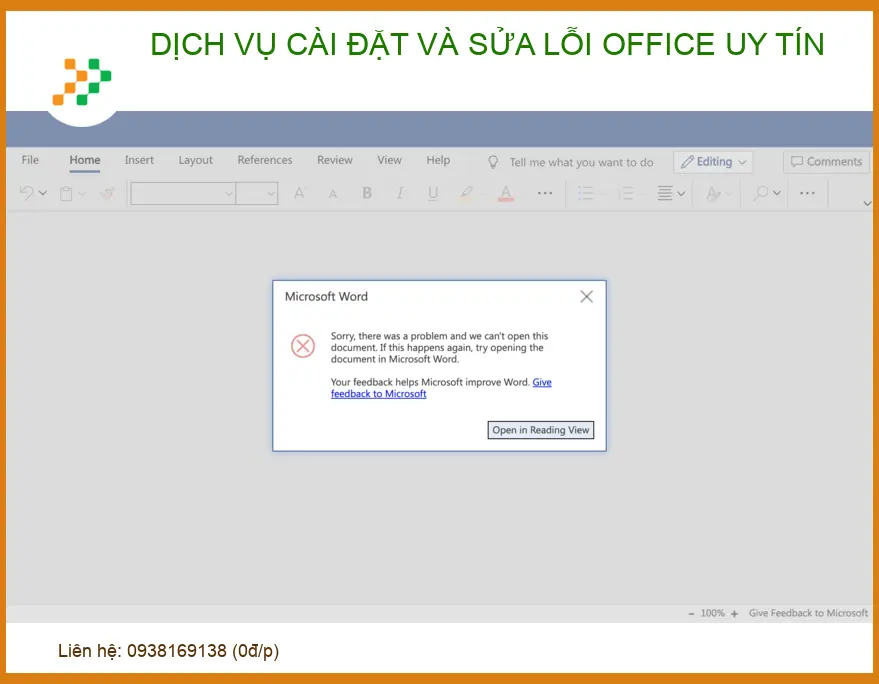Close the Microsoft Word error dialog

pyautogui.click(x=586, y=297)
